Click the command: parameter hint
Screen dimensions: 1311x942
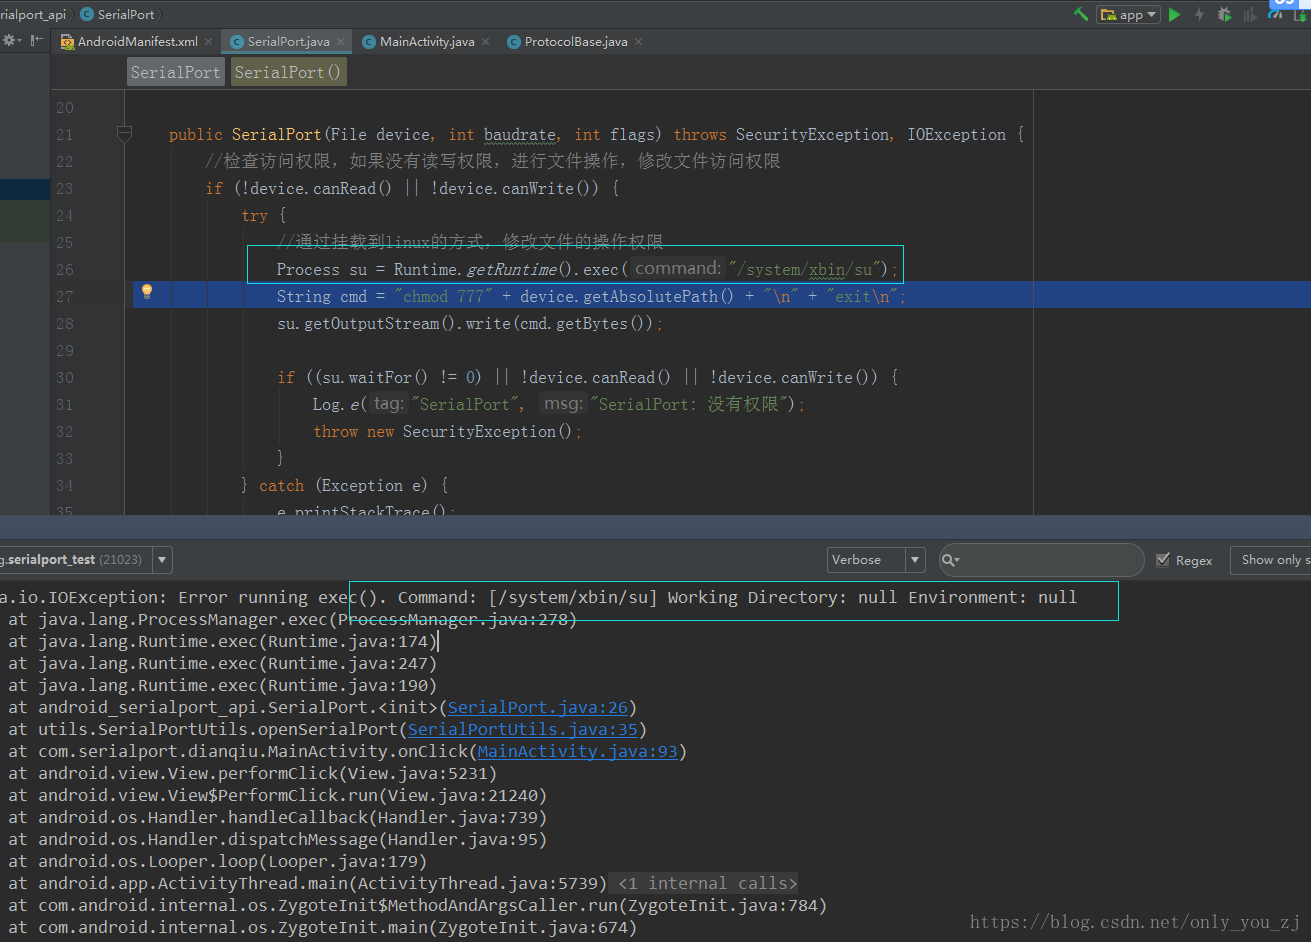[677, 268]
